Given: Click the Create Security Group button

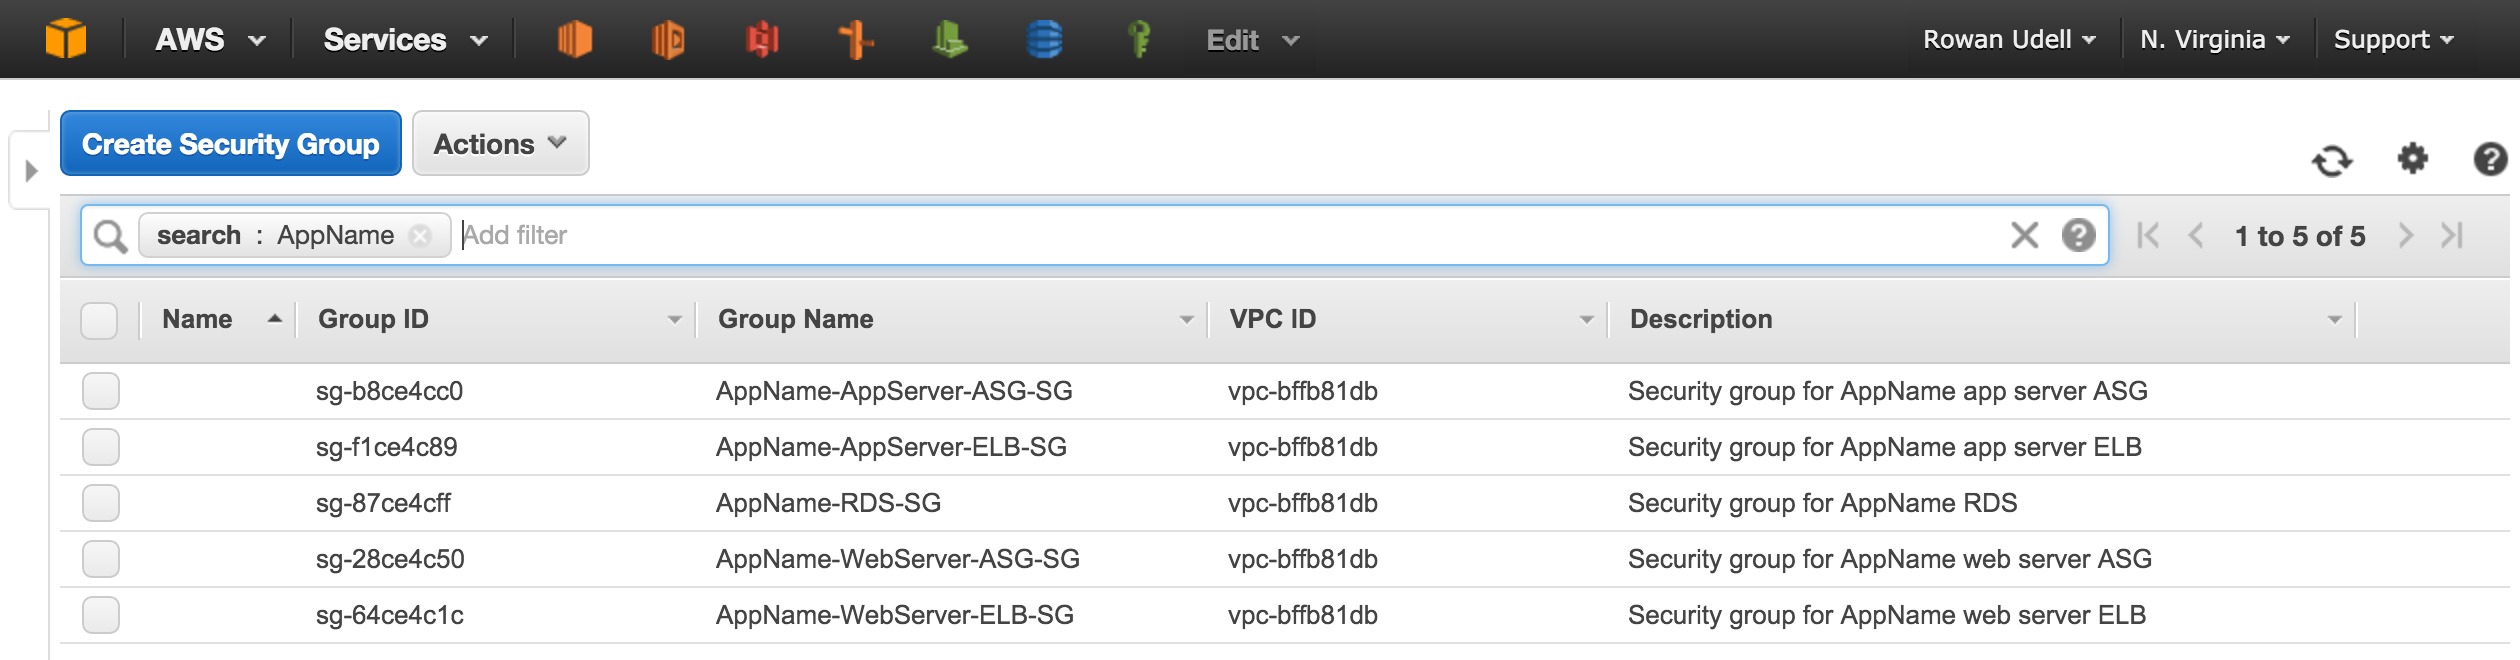Looking at the screenshot, I should coord(230,143).
